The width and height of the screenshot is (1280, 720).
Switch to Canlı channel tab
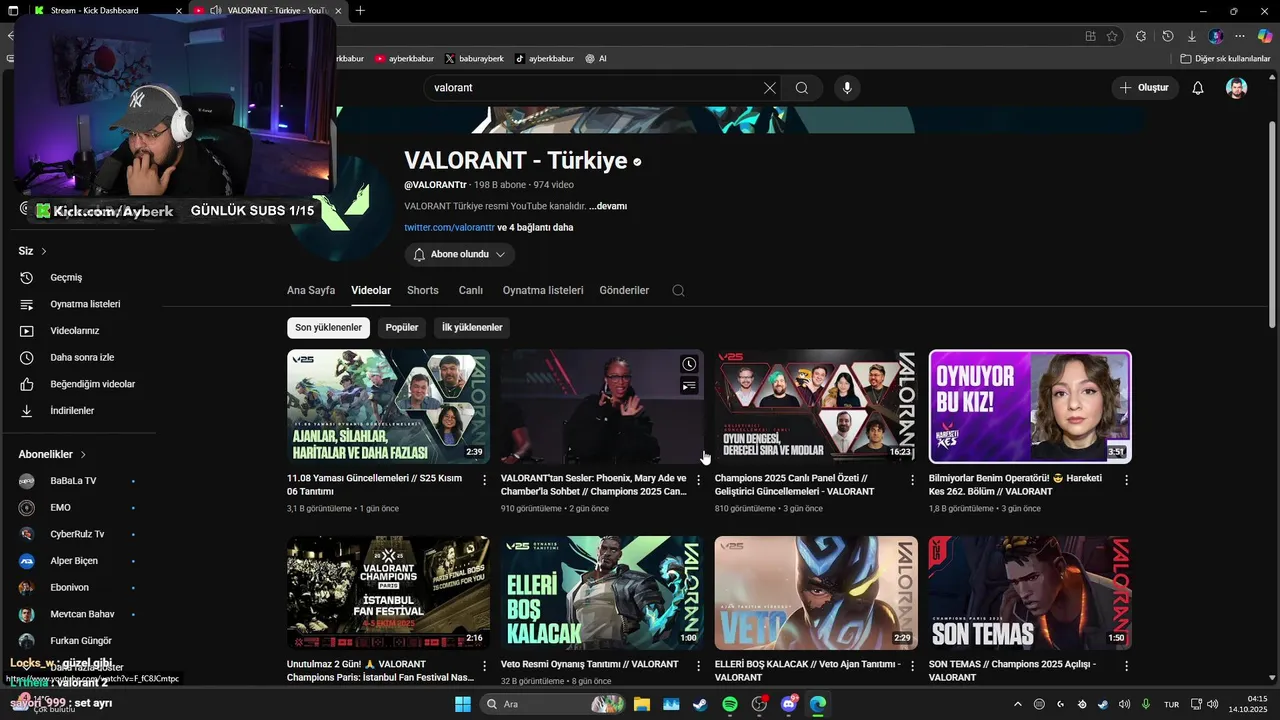[x=471, y=290]
